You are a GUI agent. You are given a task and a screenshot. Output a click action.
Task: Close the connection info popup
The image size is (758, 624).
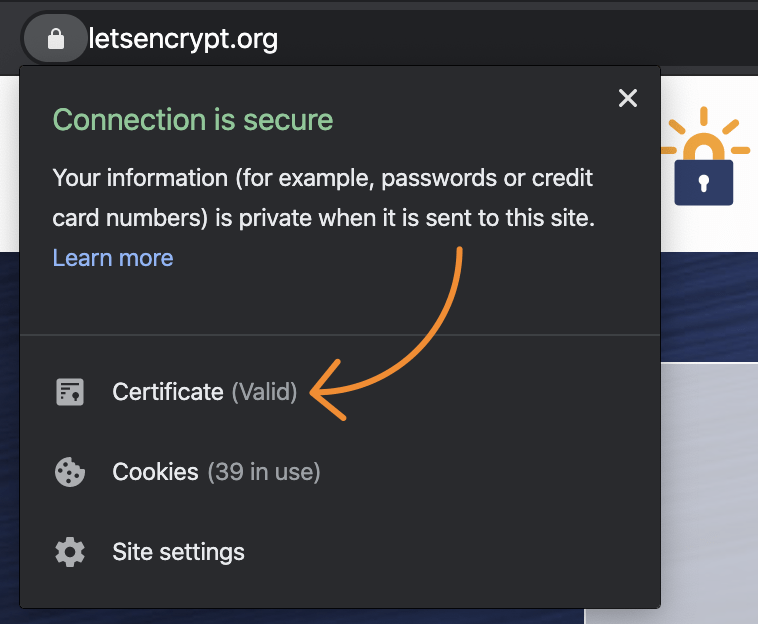[627, 98]
